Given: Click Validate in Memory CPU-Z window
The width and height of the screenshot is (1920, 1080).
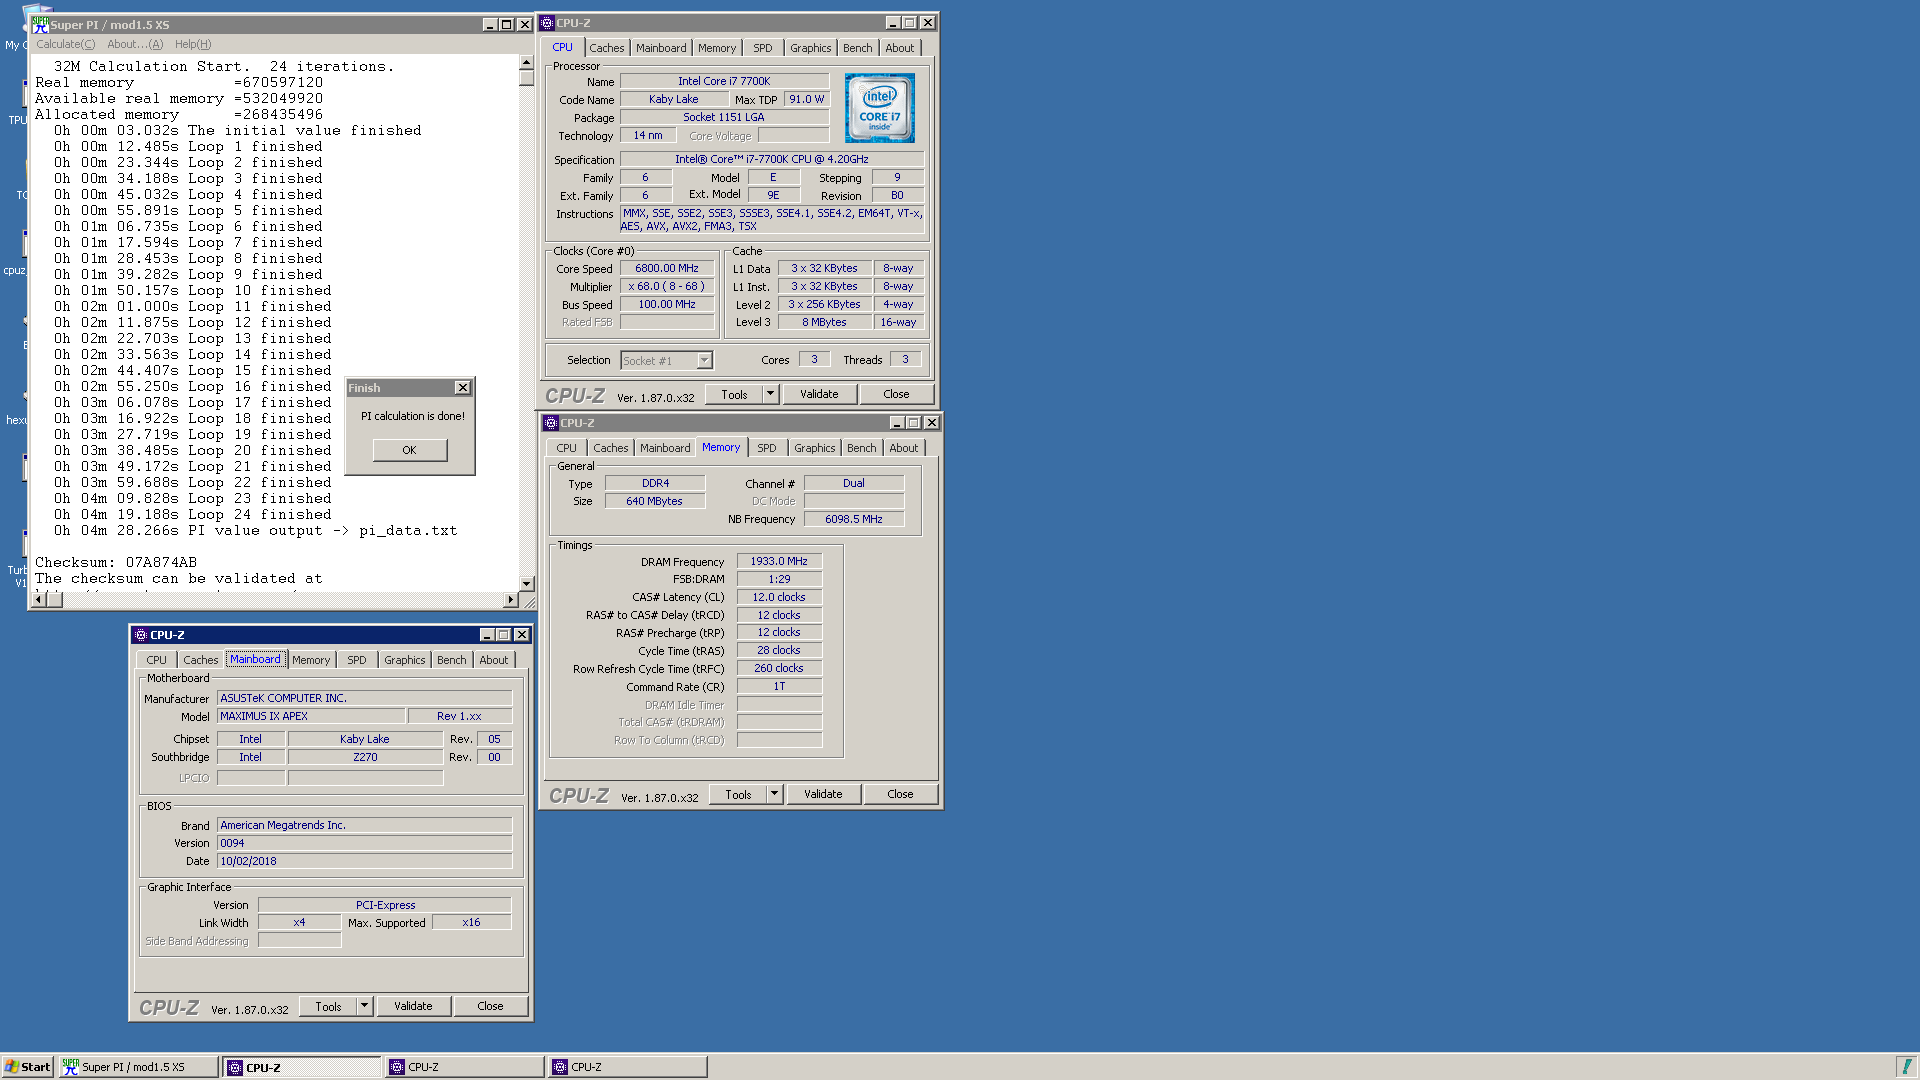Looking at the screenshot, I should tap(823, 794).
